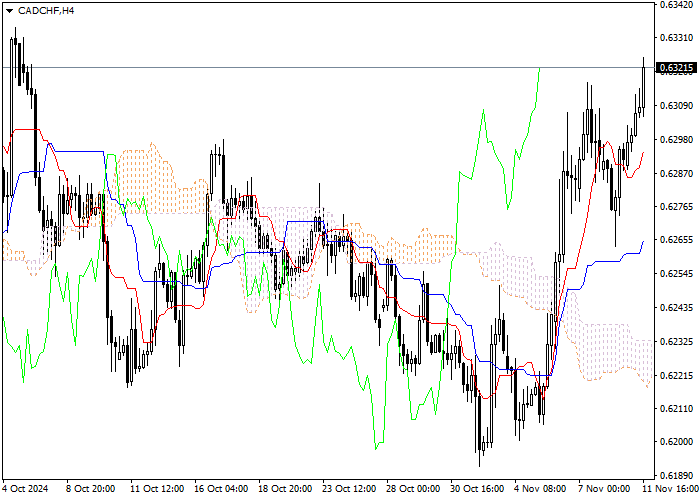Select the 28 Oct 00:00 time label
This screenshot has height=500, width=700.
pyautogui.click(x=414, y=489)
